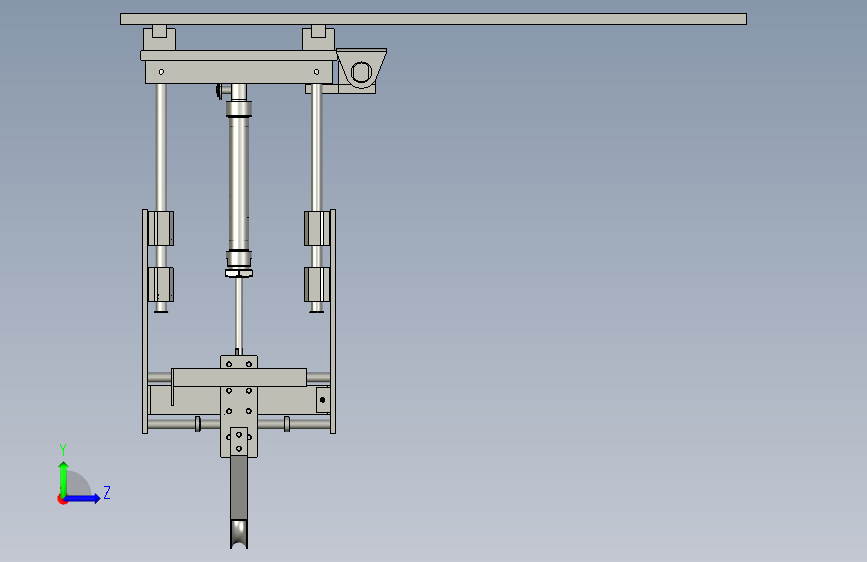867x562 pixels.
Task: Select the thin piston rod below cylinder
Action: coord(238,314)
